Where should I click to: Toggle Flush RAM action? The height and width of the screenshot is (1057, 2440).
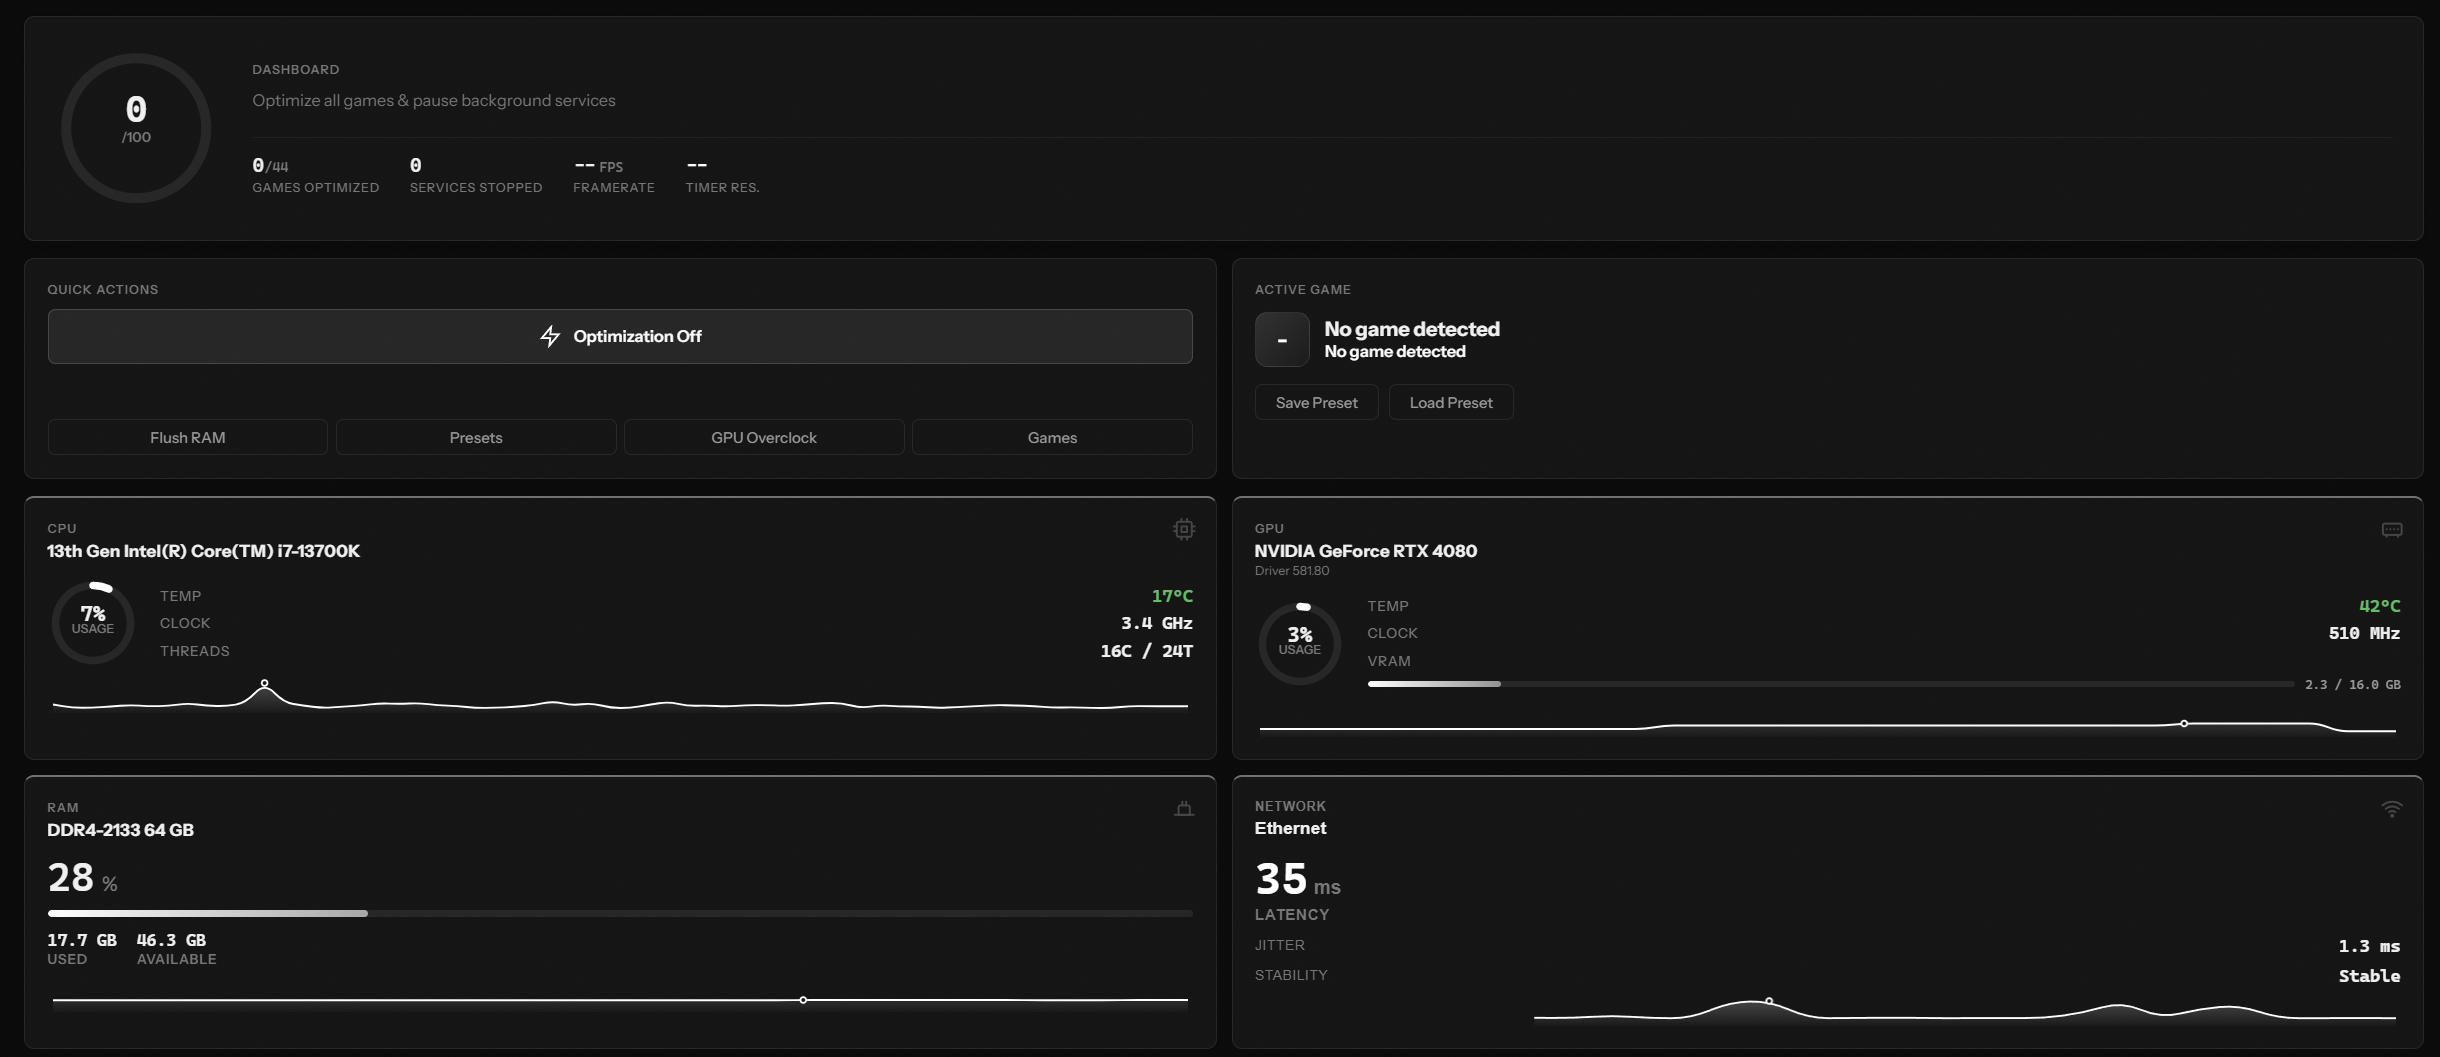tap(187, 437)
